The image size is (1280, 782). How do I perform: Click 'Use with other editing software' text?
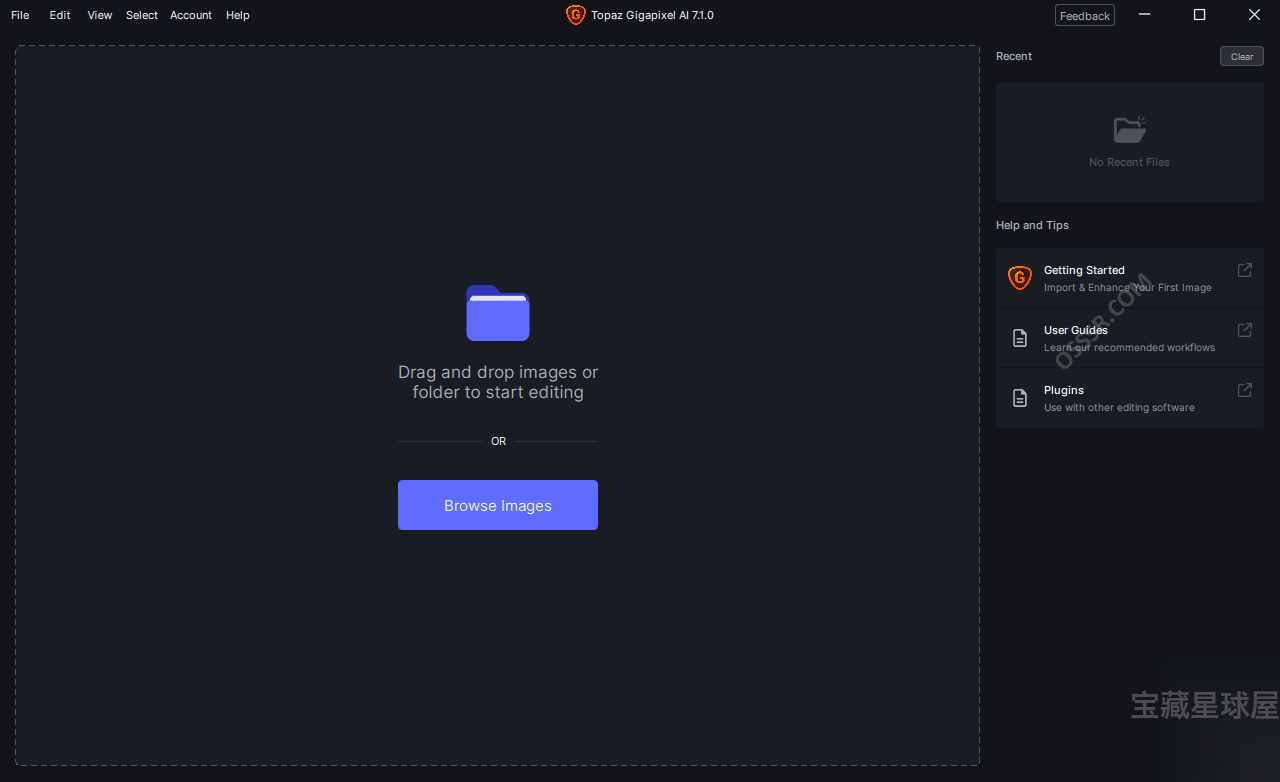coord(1119,408)
